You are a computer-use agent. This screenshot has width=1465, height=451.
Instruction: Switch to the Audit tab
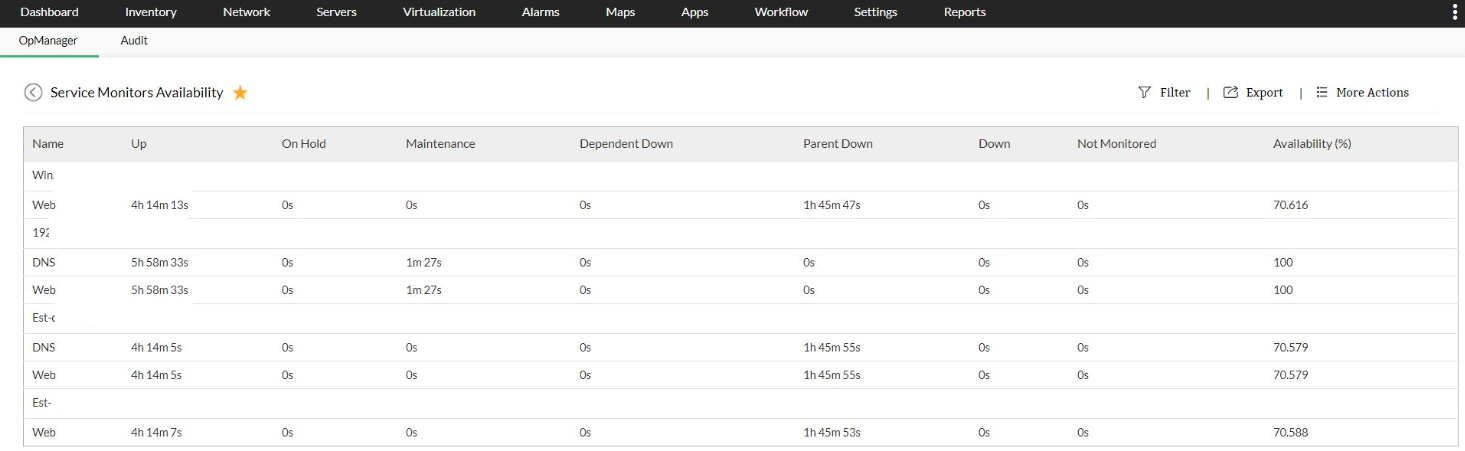(x=134, y=41)
